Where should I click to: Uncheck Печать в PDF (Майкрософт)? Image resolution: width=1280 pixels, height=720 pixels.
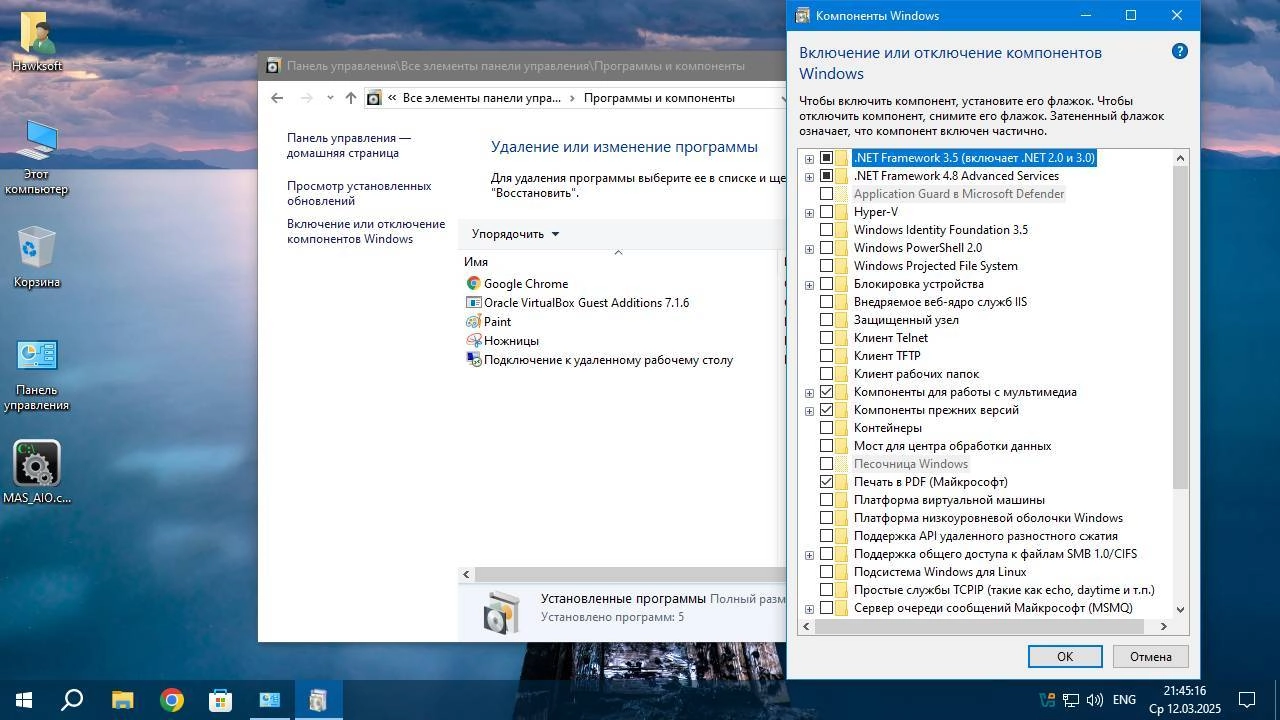(826, 482)
